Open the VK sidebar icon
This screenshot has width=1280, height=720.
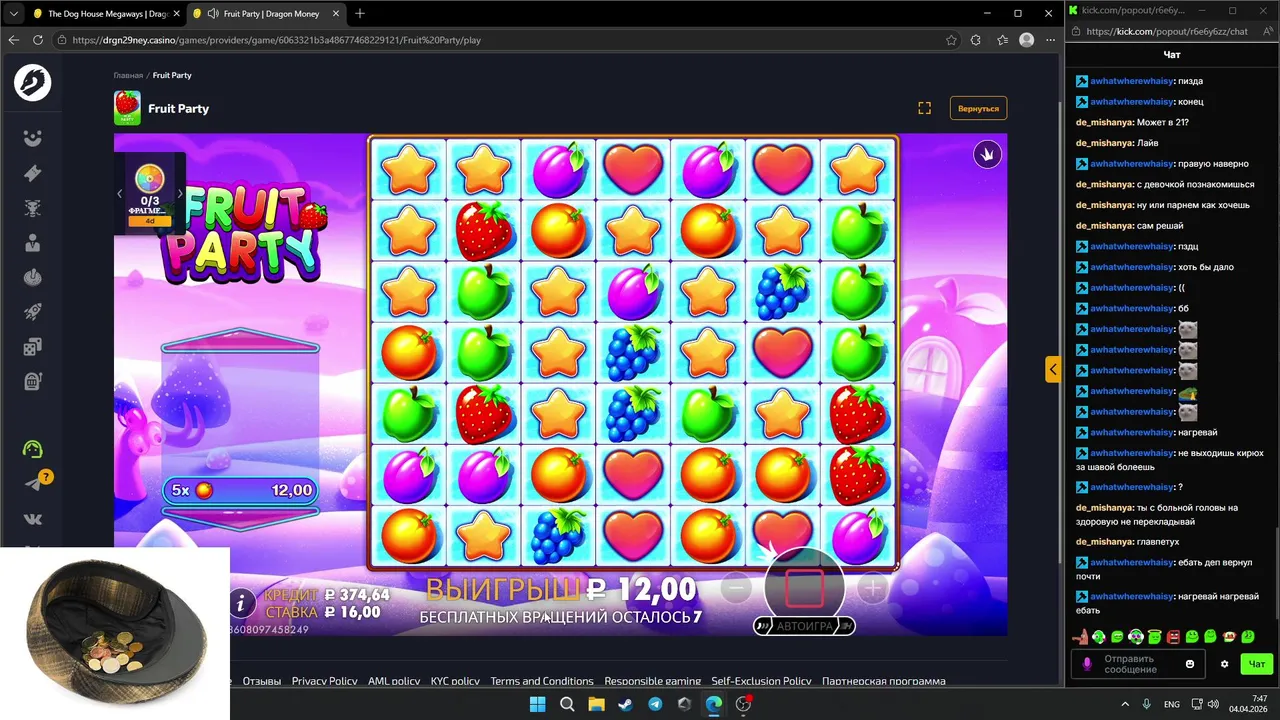(x=33, y=519)
